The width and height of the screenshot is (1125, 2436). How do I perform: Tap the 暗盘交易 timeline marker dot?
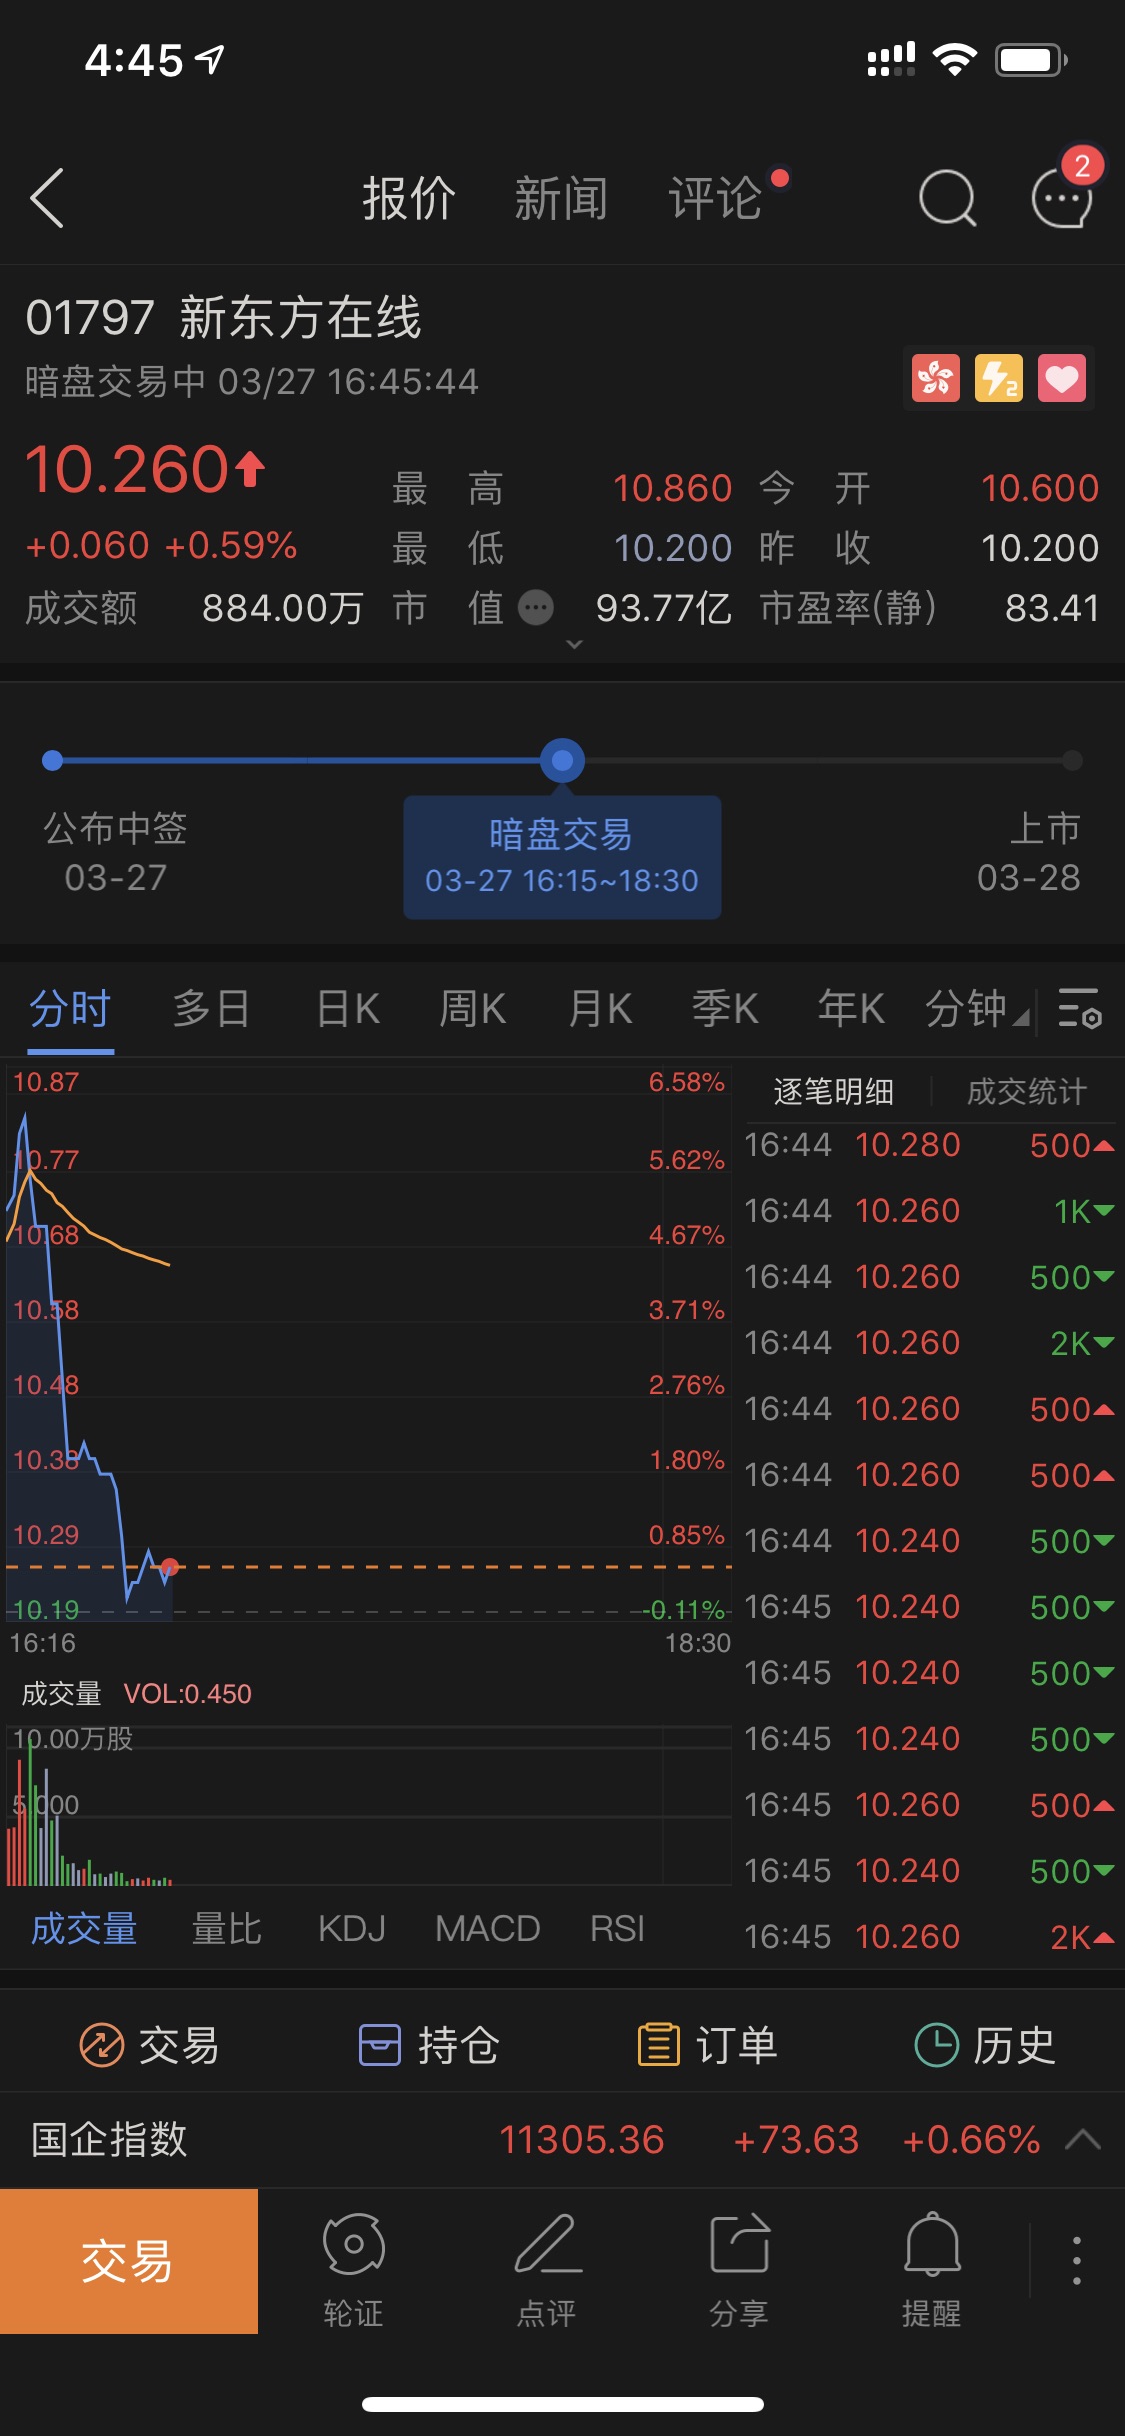[562, 761]
